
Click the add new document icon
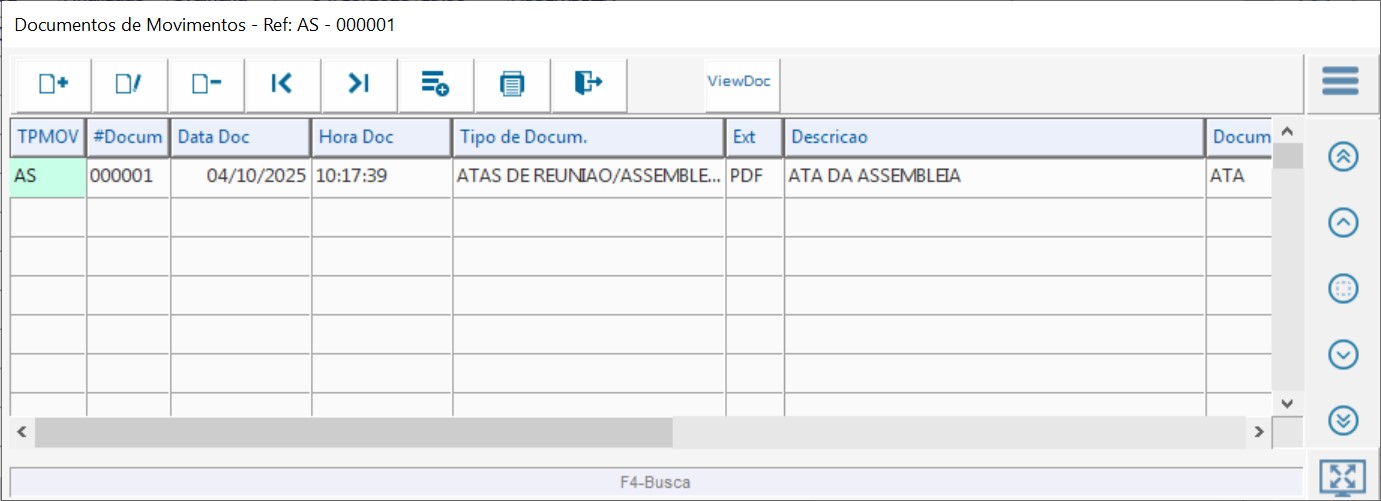click(x=53, y=84)
